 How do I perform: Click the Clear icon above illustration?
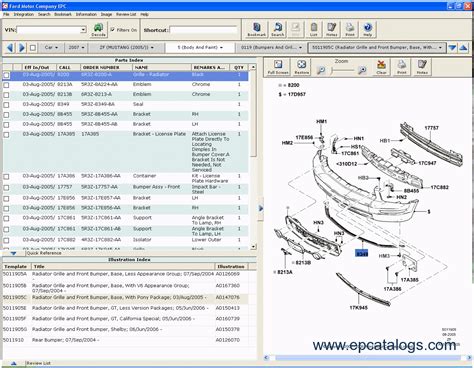(381, 67)
